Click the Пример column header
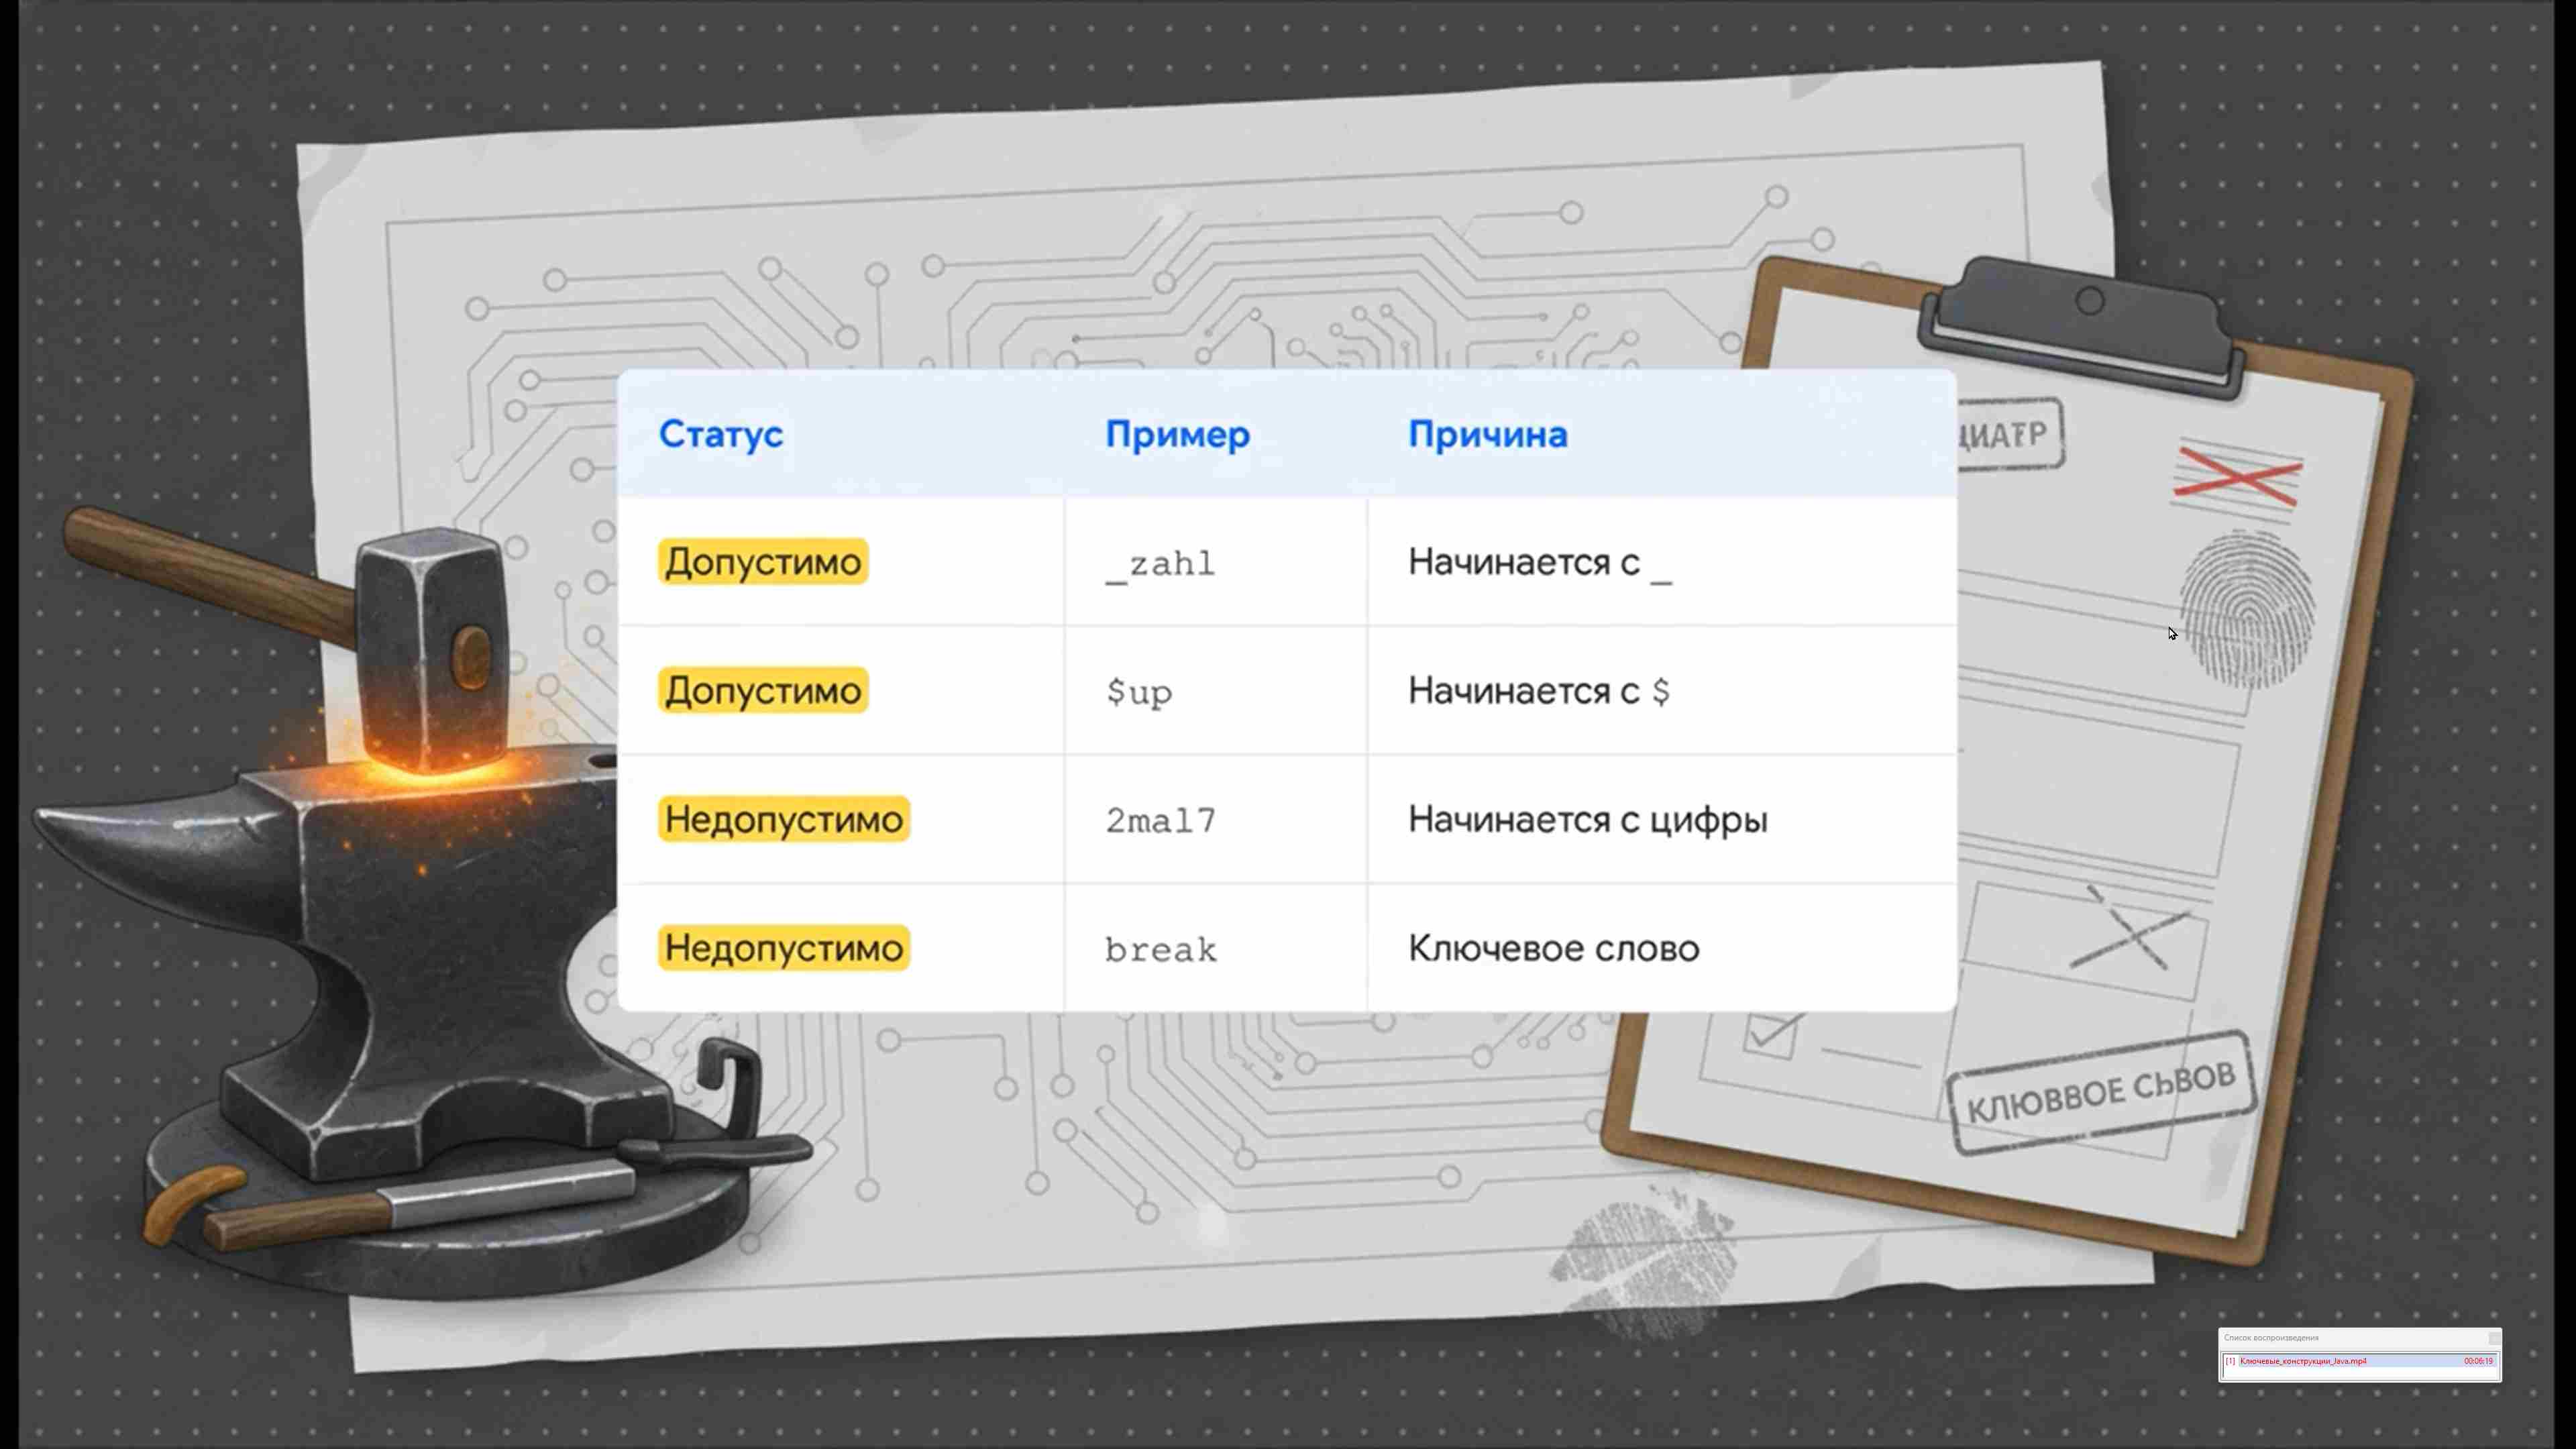This screenshot has height=1449, width=2576. (x=1177, y=434)
